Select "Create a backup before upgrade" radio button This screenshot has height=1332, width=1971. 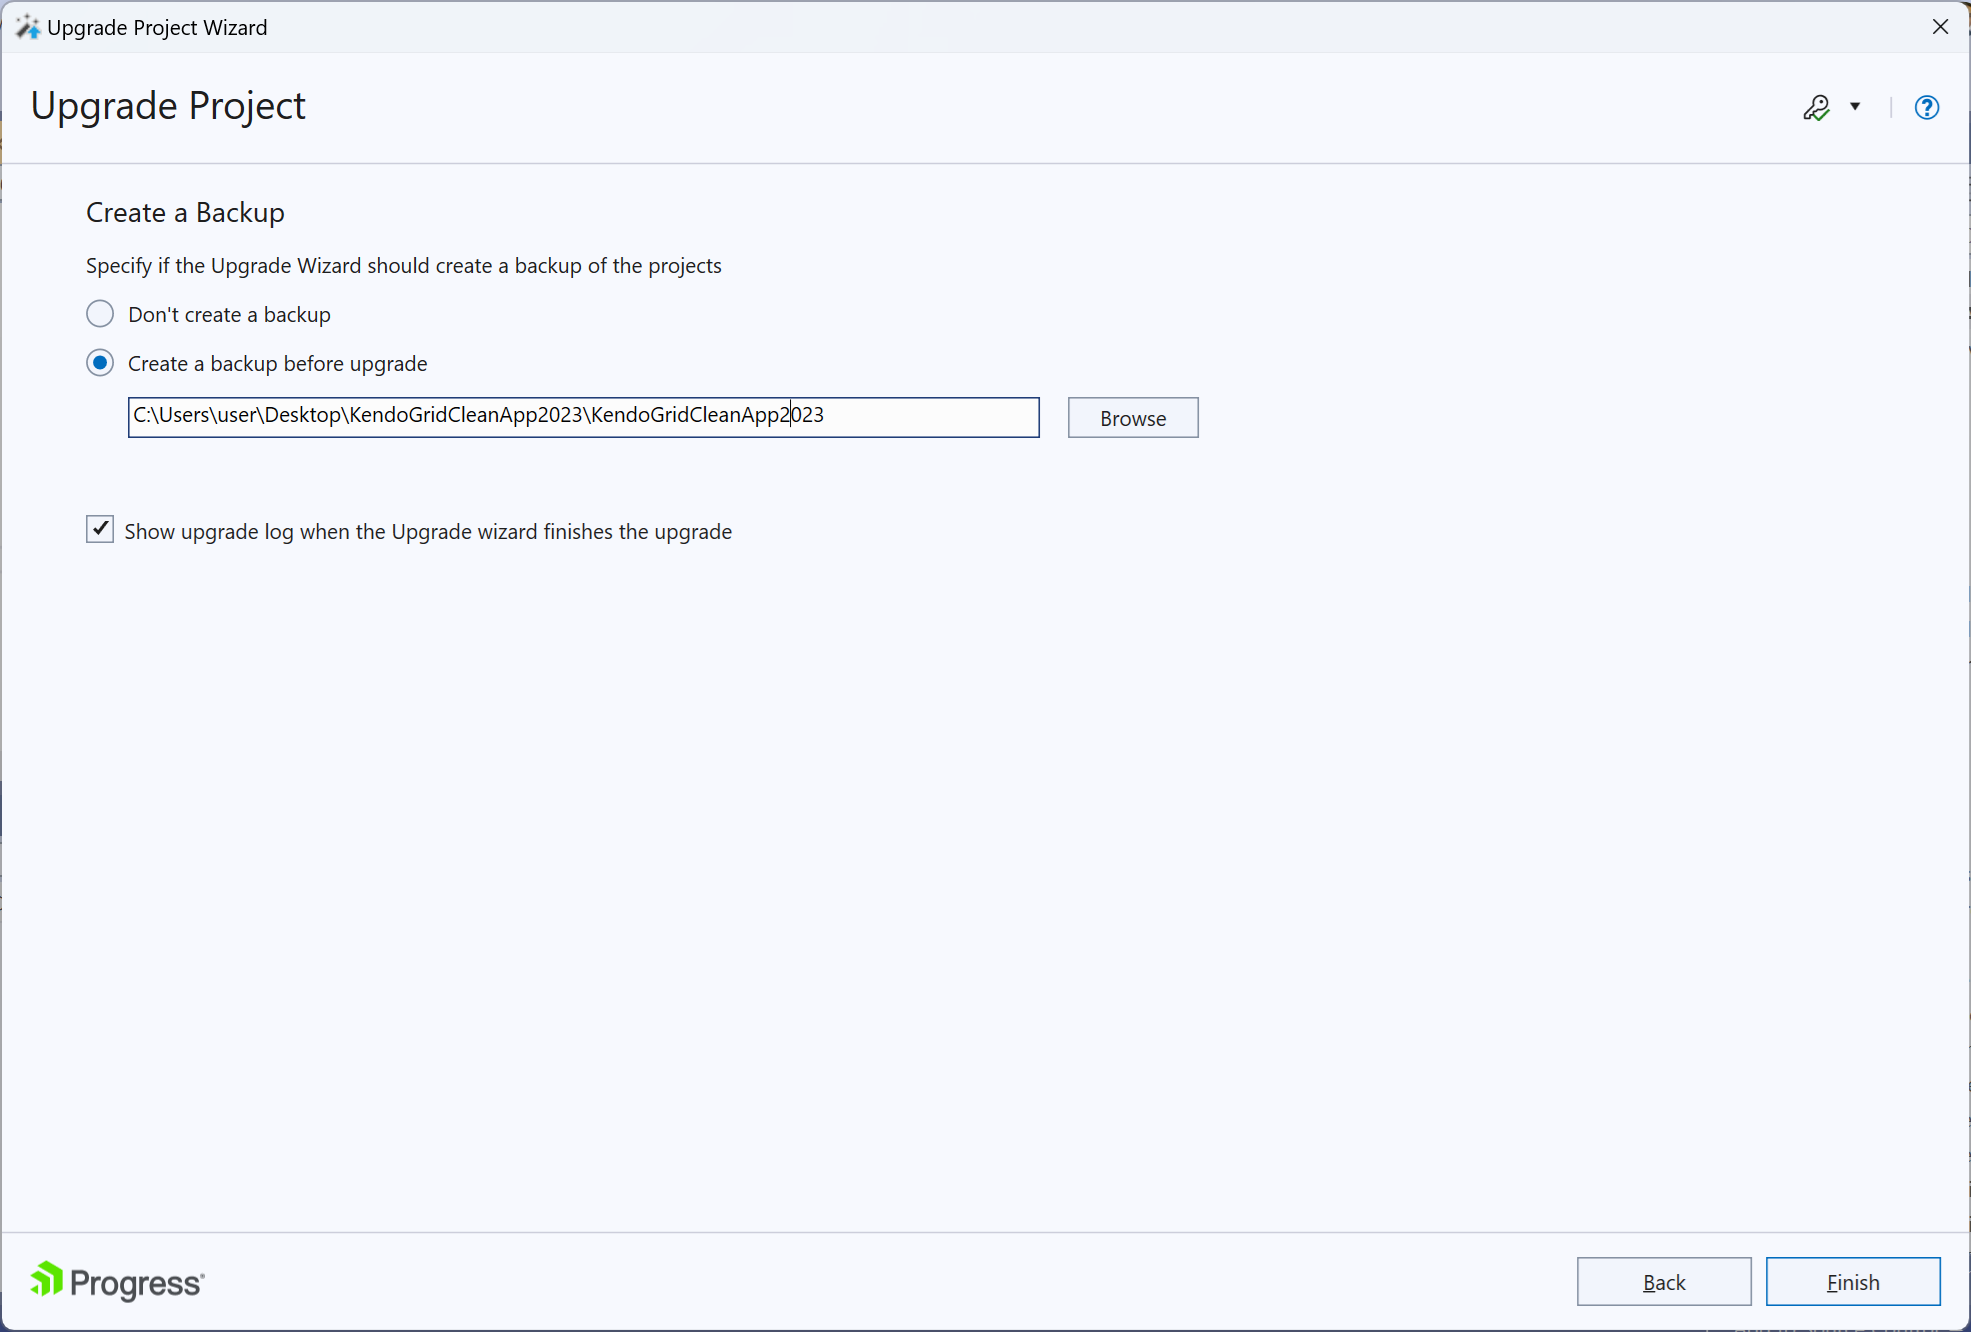(x=100, y=363)
